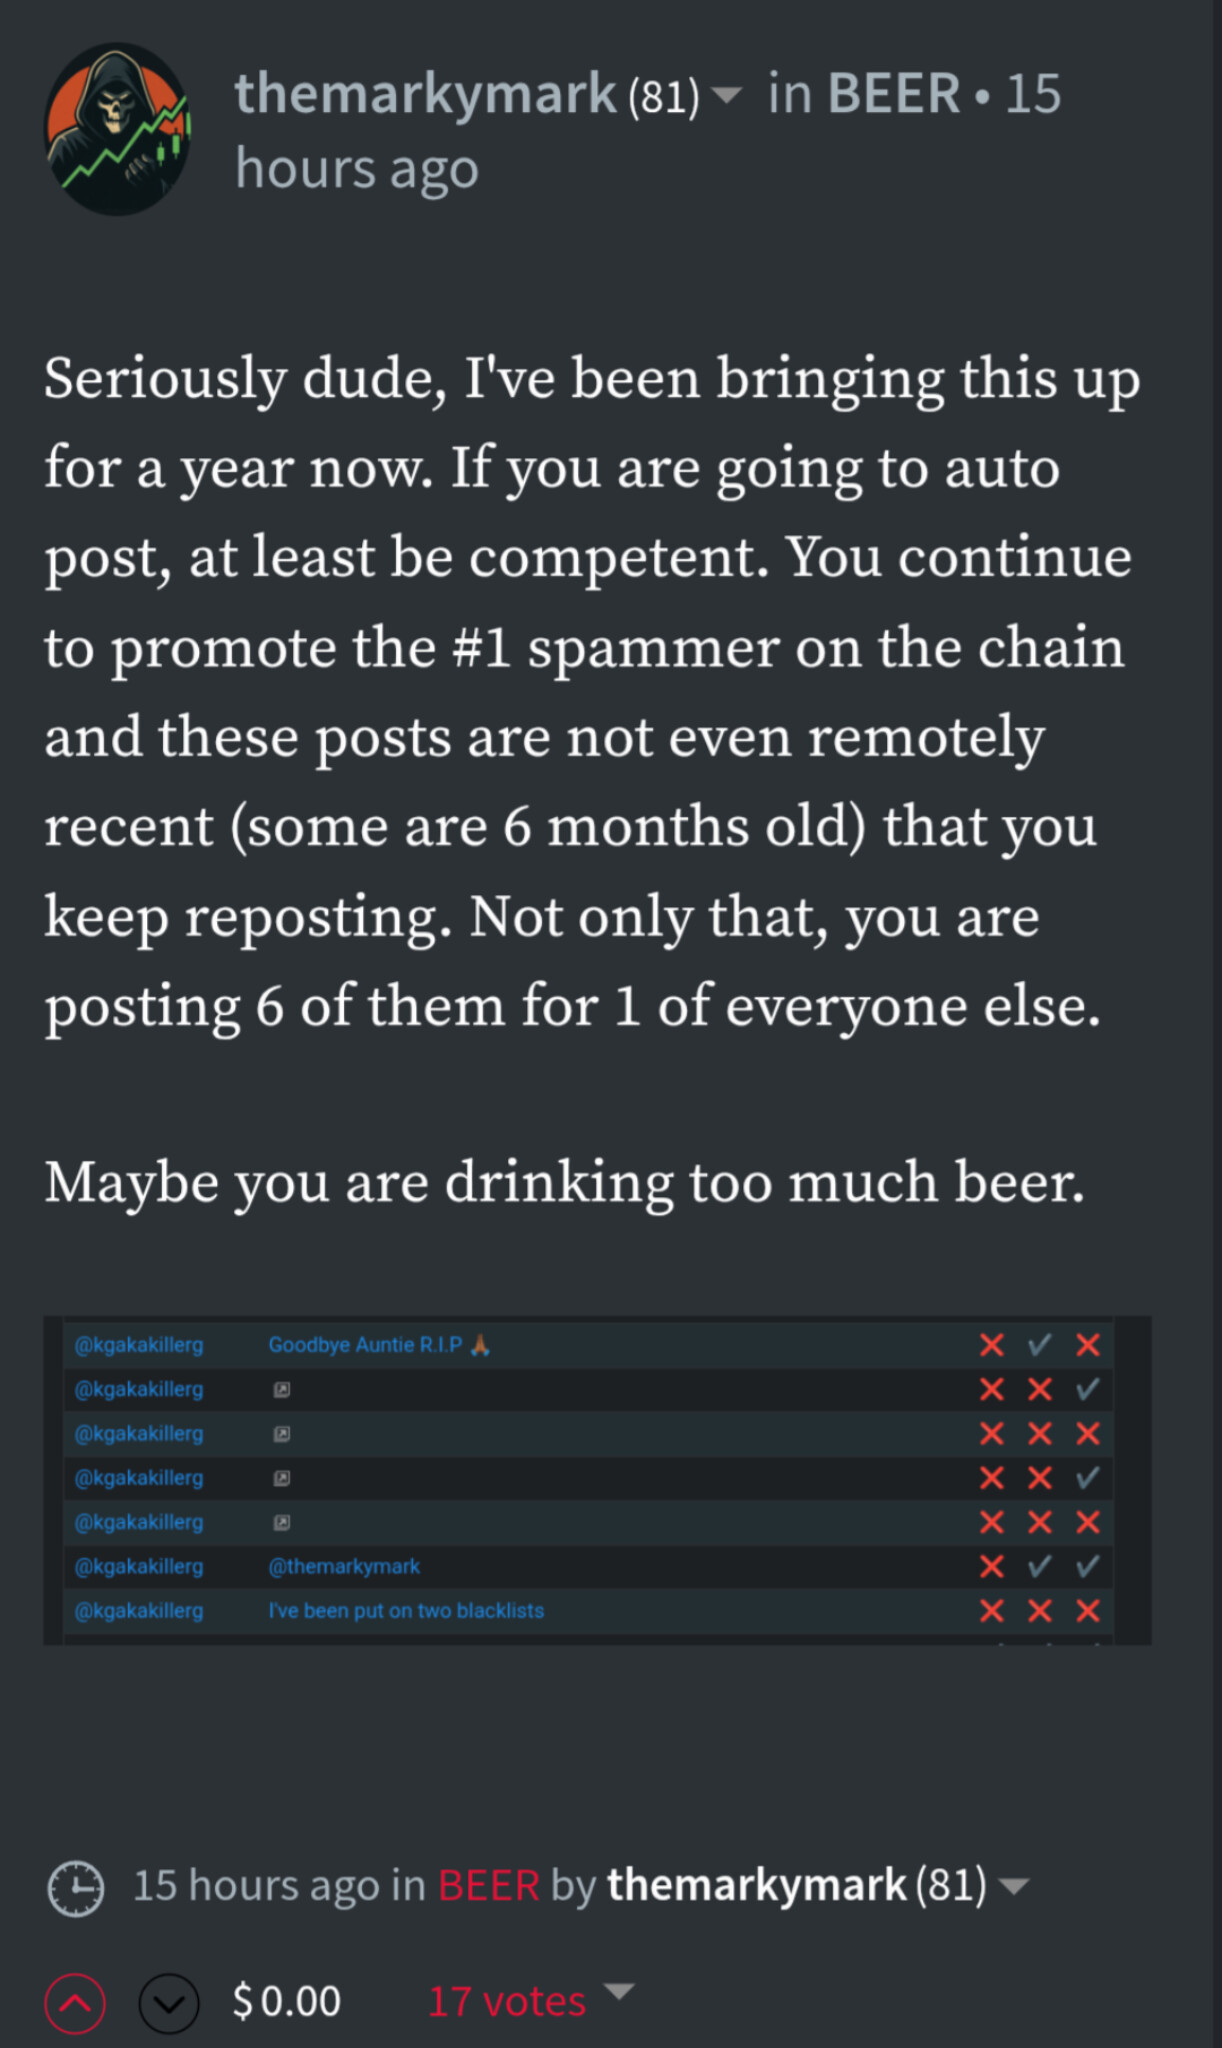Click the $0.00 payout amount
This screenshot has height=2048, width=1222.
[287, 2002]
